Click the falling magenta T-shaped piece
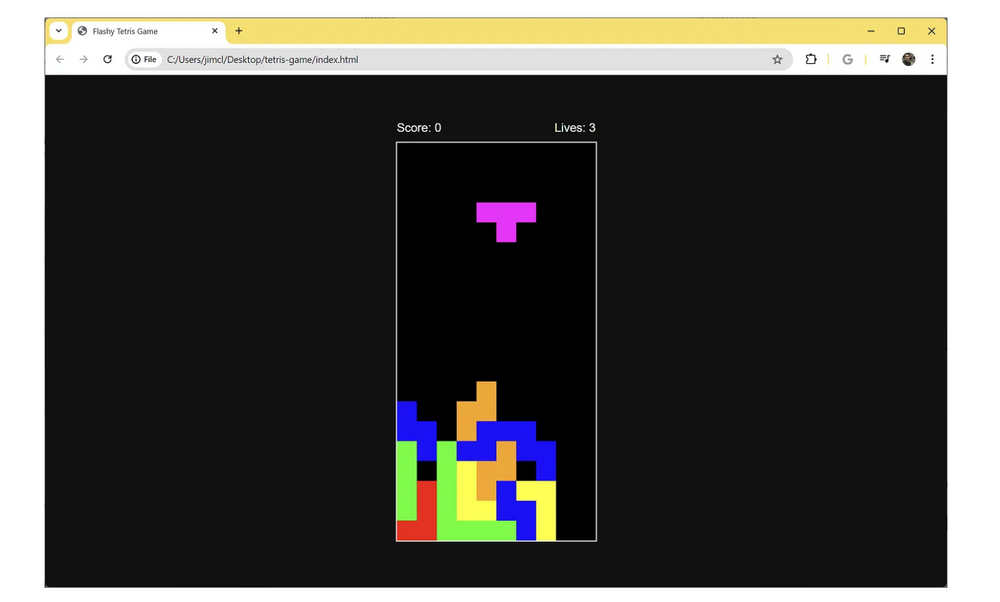Screen dimensions: 1000x602 point(506,213)
